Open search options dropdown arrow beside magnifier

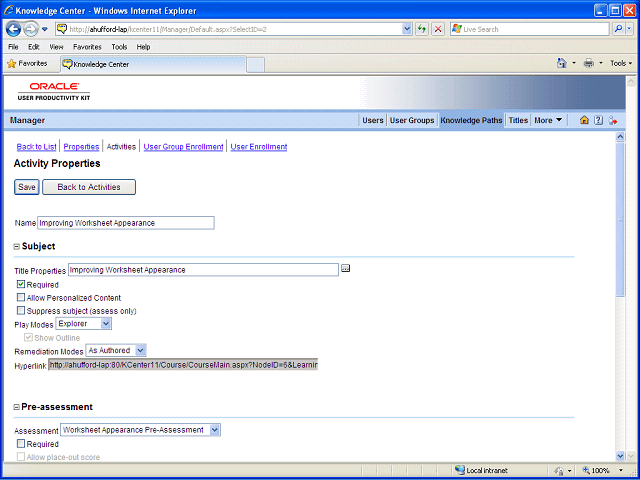pyautogui.click(x=629, y=29)
